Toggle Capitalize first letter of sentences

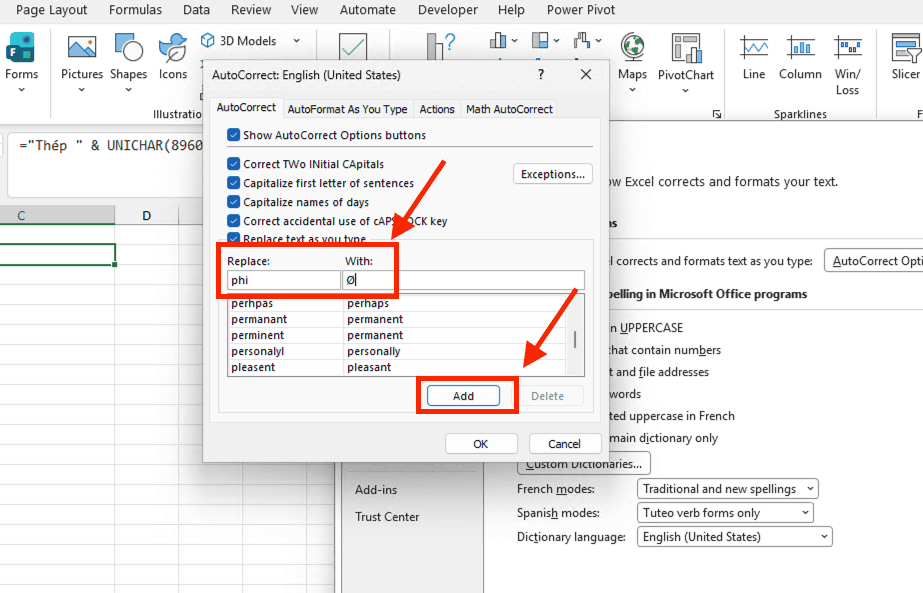234,183
